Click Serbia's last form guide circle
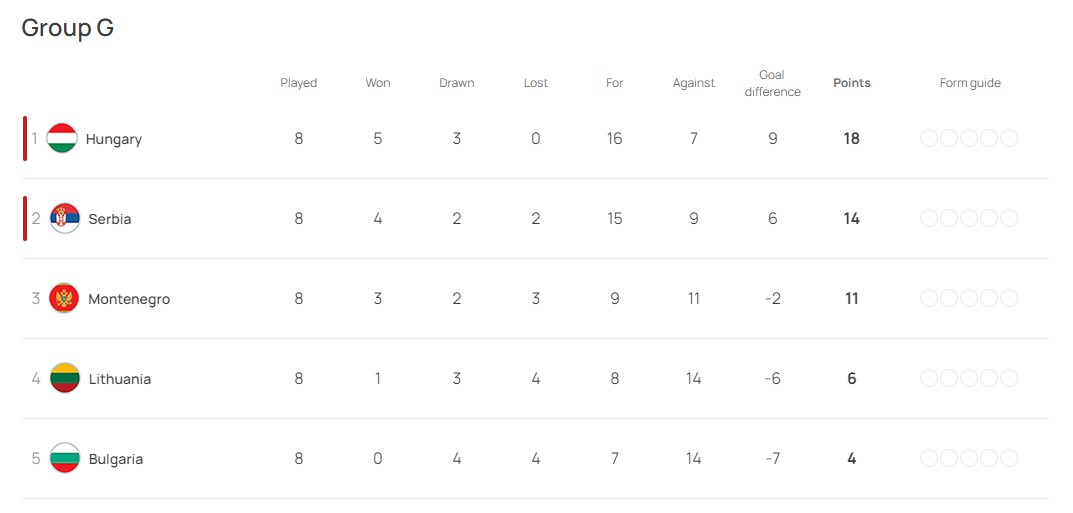 (1009, 219)
